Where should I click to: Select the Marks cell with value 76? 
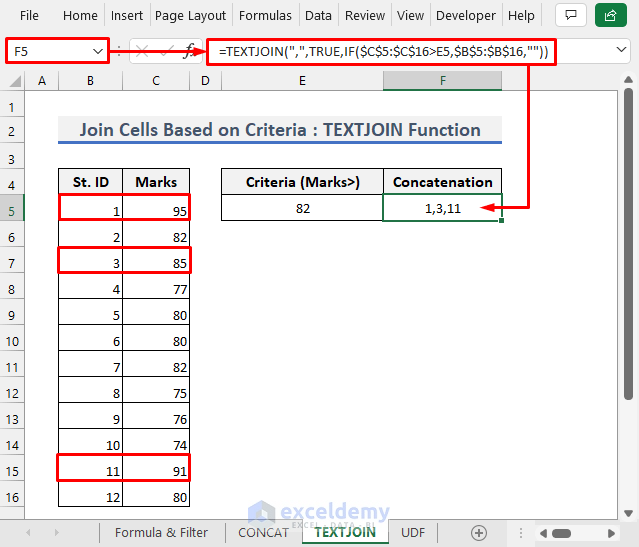[x=156, y=416]
